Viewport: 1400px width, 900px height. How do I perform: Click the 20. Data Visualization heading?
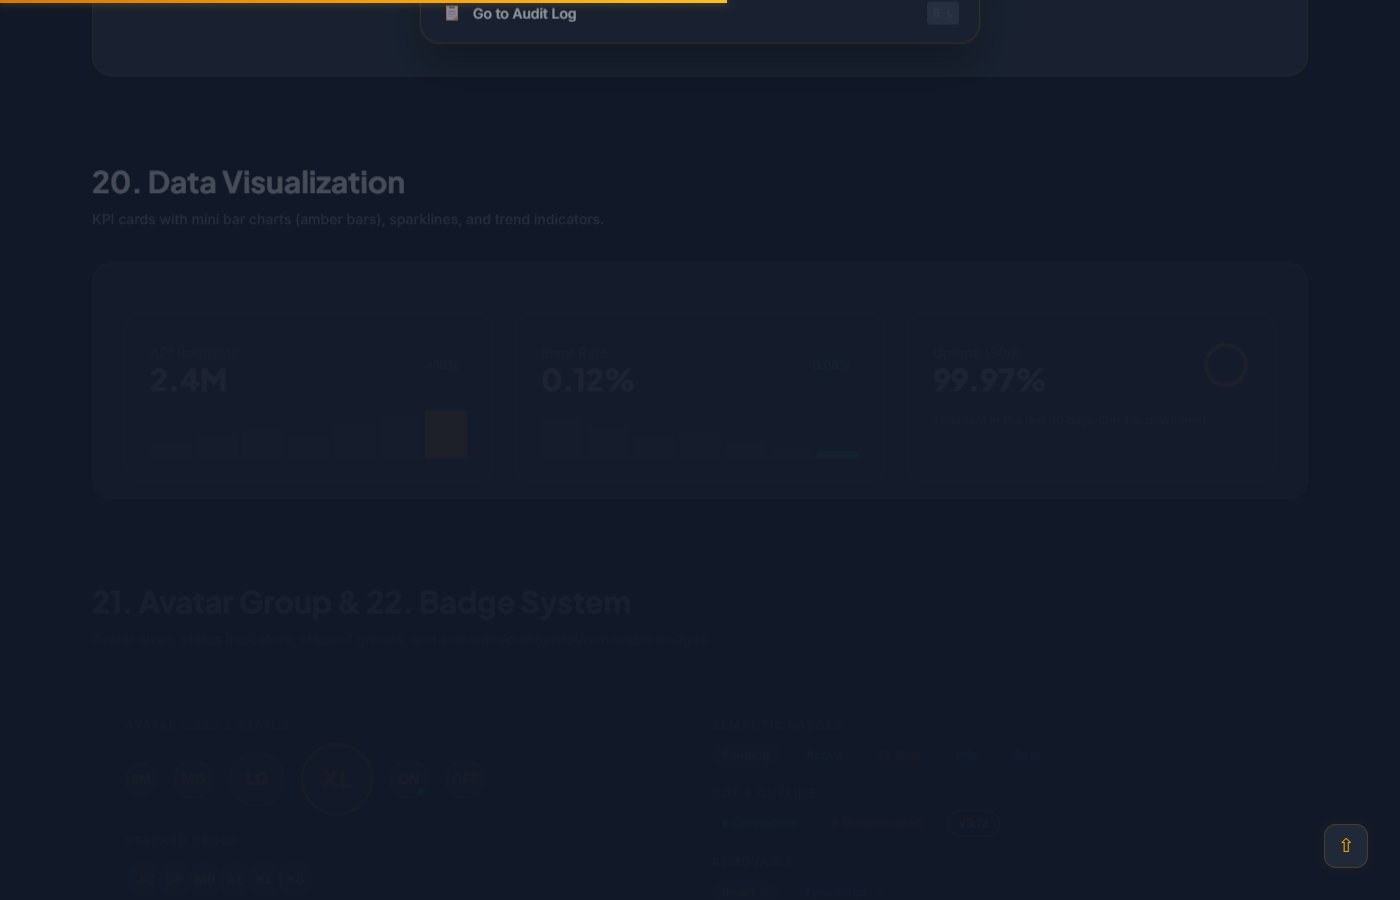(248, 182)
